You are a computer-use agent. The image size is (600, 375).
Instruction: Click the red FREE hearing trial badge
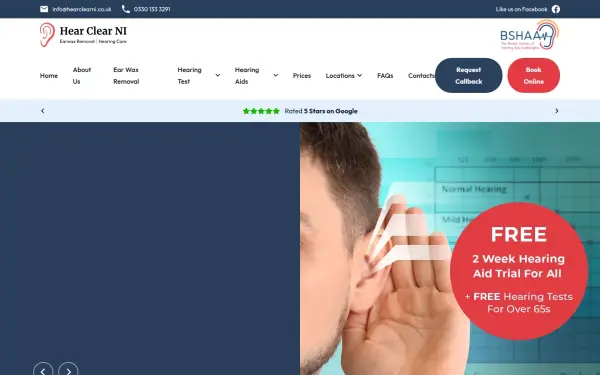click(519, 271)
